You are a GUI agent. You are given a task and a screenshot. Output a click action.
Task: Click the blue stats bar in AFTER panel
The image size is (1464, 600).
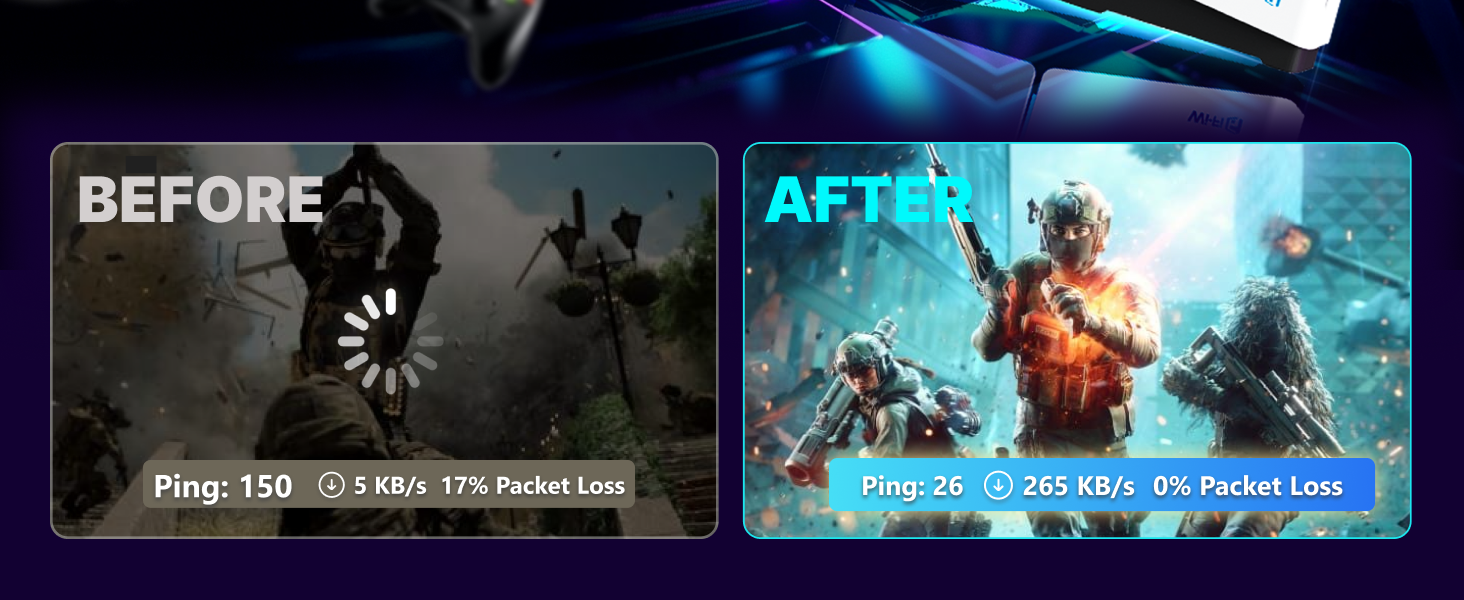click(1102, 485)
